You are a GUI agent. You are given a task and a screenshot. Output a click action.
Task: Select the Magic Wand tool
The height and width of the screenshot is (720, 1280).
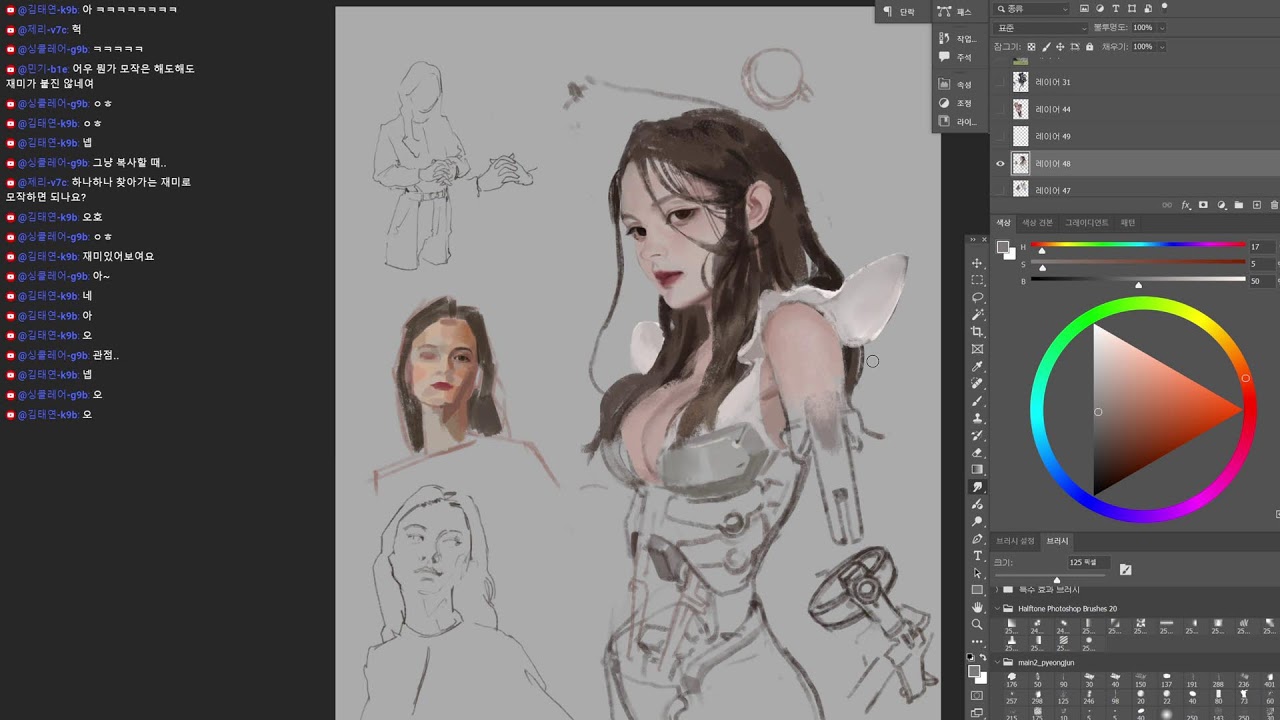tap(977, 315)
